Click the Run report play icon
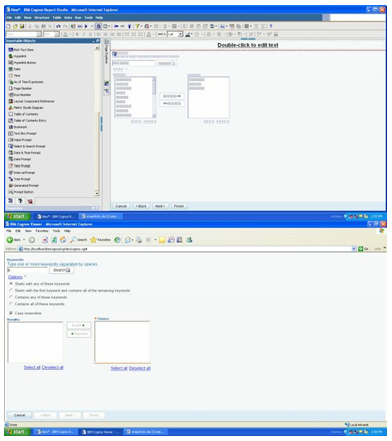The image size is (392, 441). [x=86, y=26]
